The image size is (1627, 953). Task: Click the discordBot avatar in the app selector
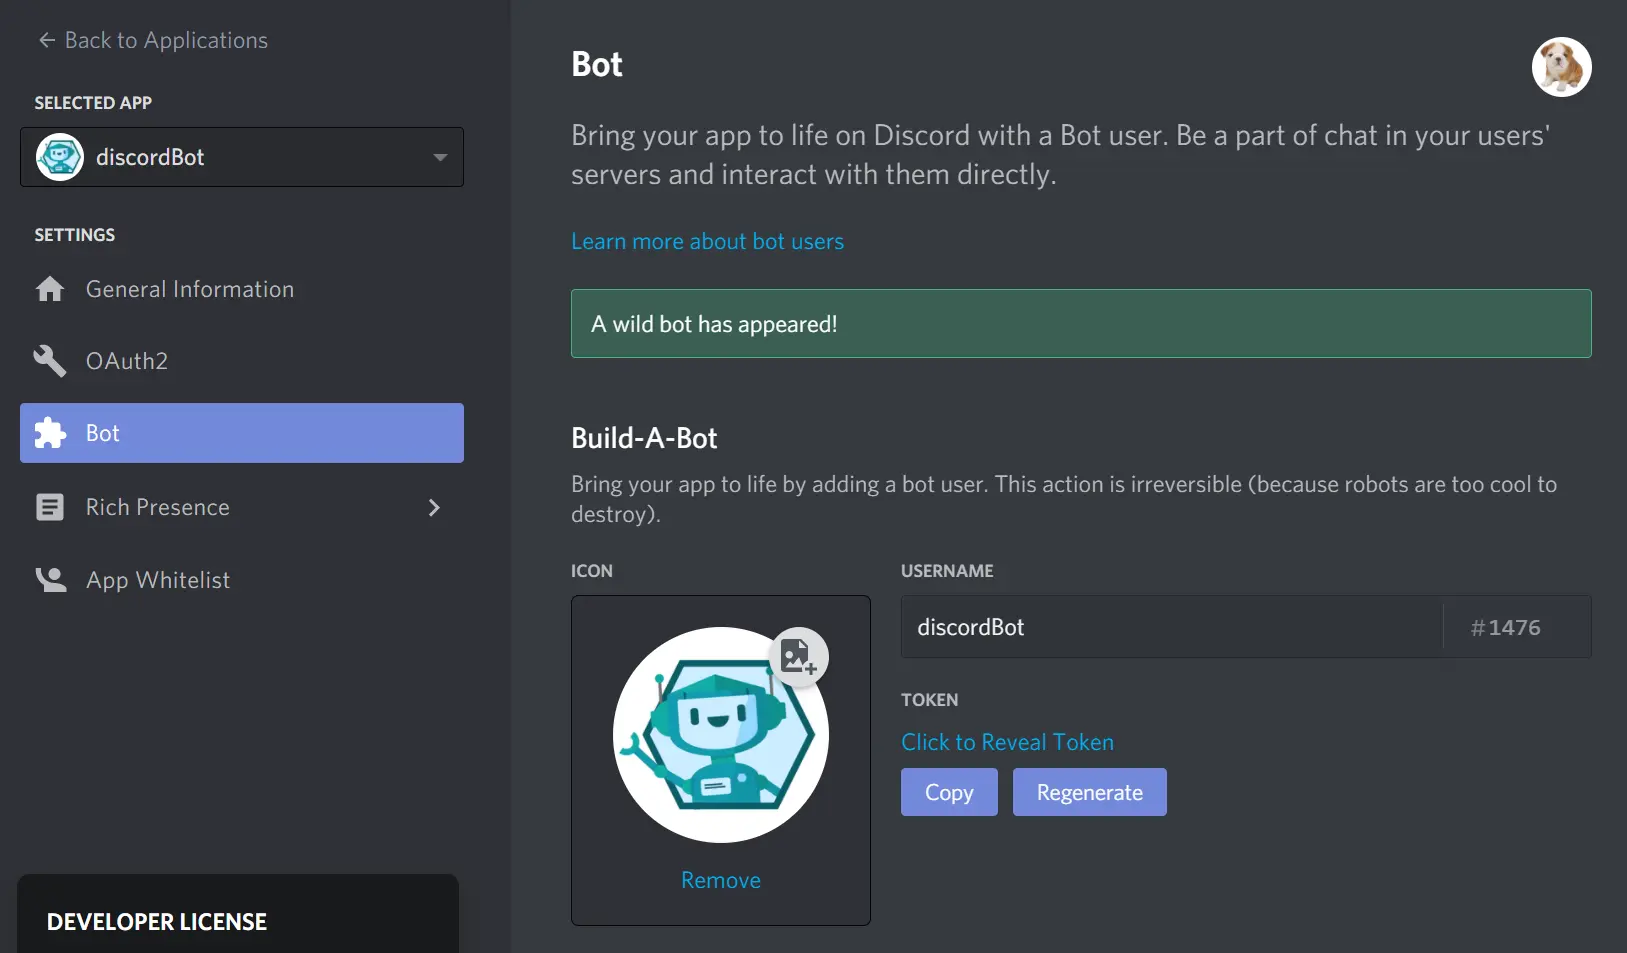(59, 157)
